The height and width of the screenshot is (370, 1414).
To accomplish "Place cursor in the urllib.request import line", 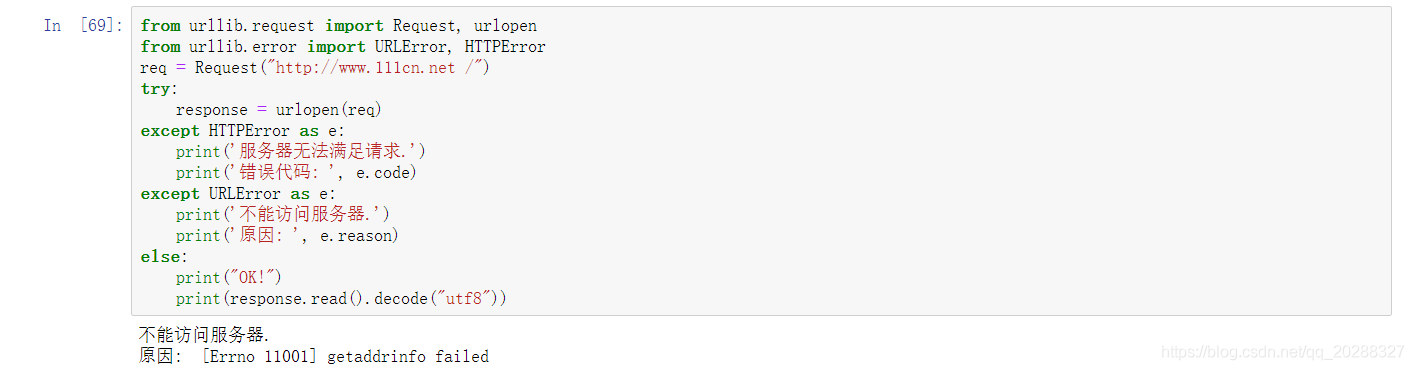I will point(338,26).
